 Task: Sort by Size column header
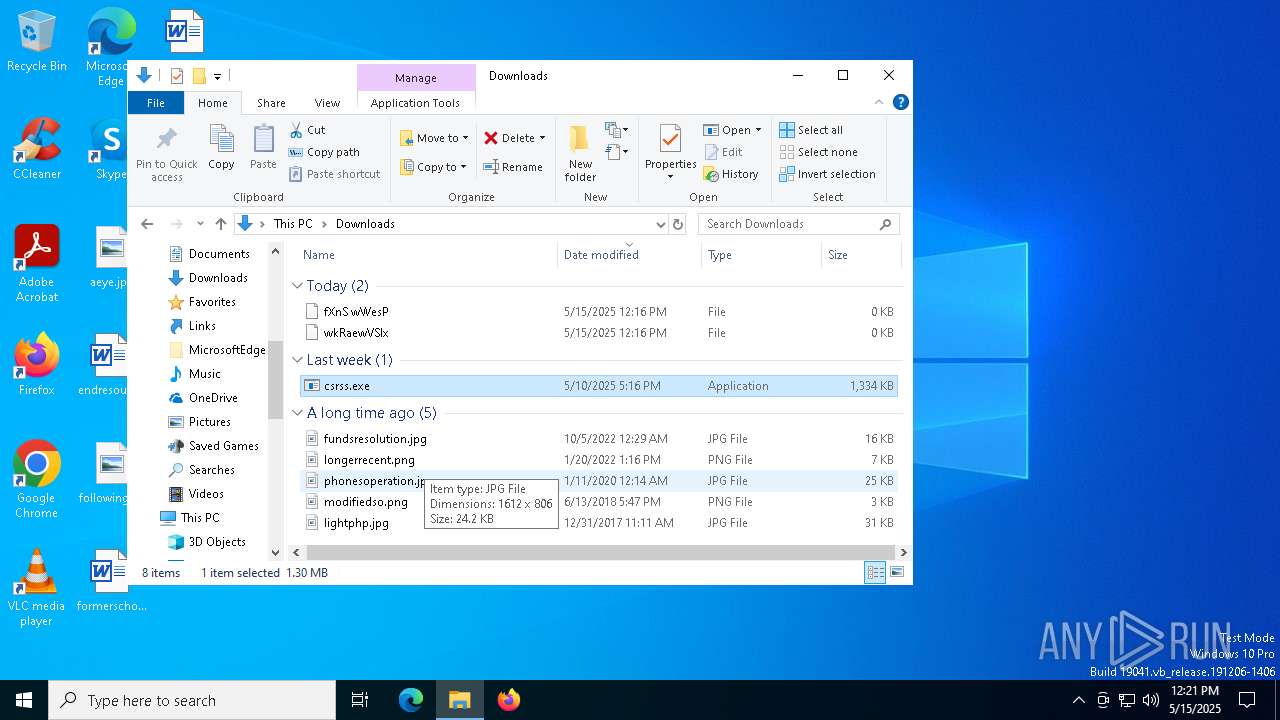coord(860,255)
